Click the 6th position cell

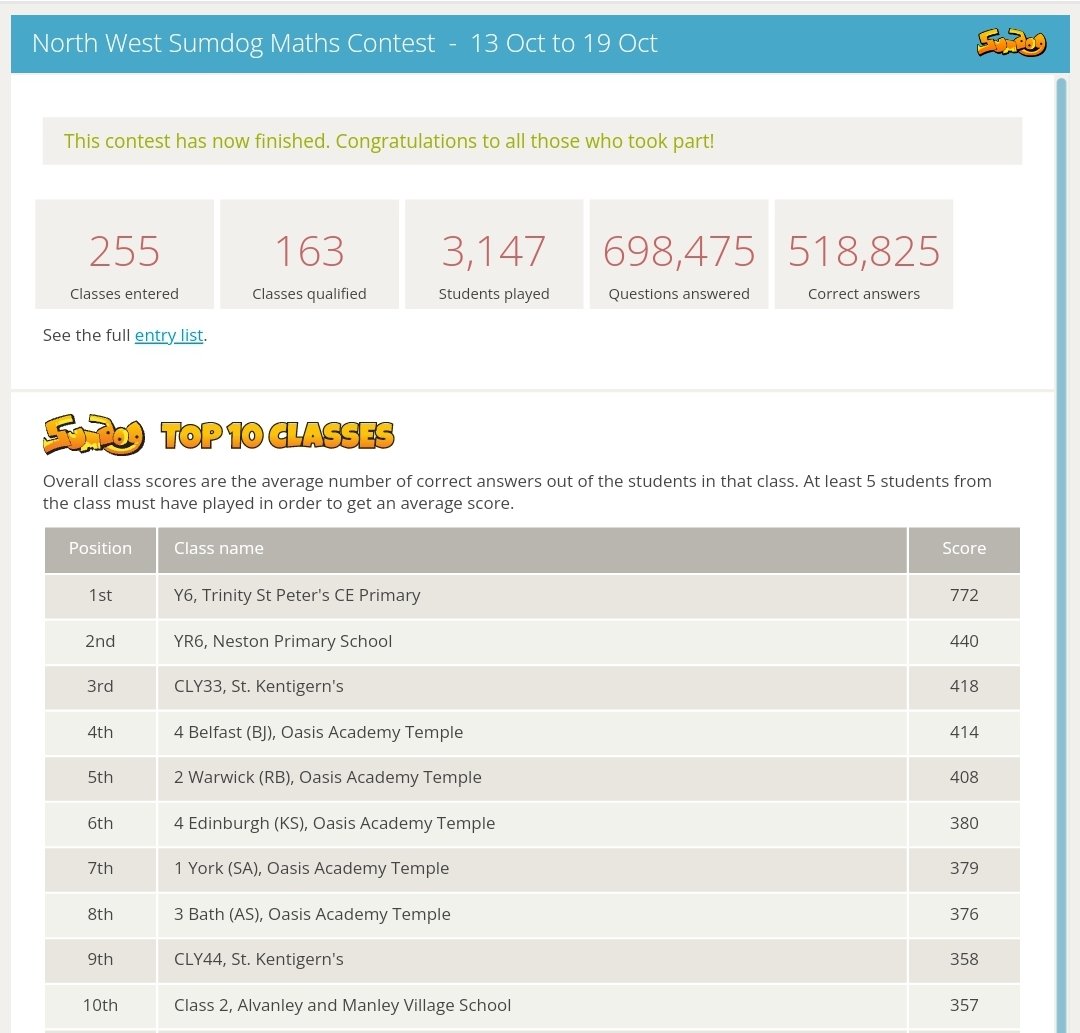pyautogui.click(x=101, y=824)
